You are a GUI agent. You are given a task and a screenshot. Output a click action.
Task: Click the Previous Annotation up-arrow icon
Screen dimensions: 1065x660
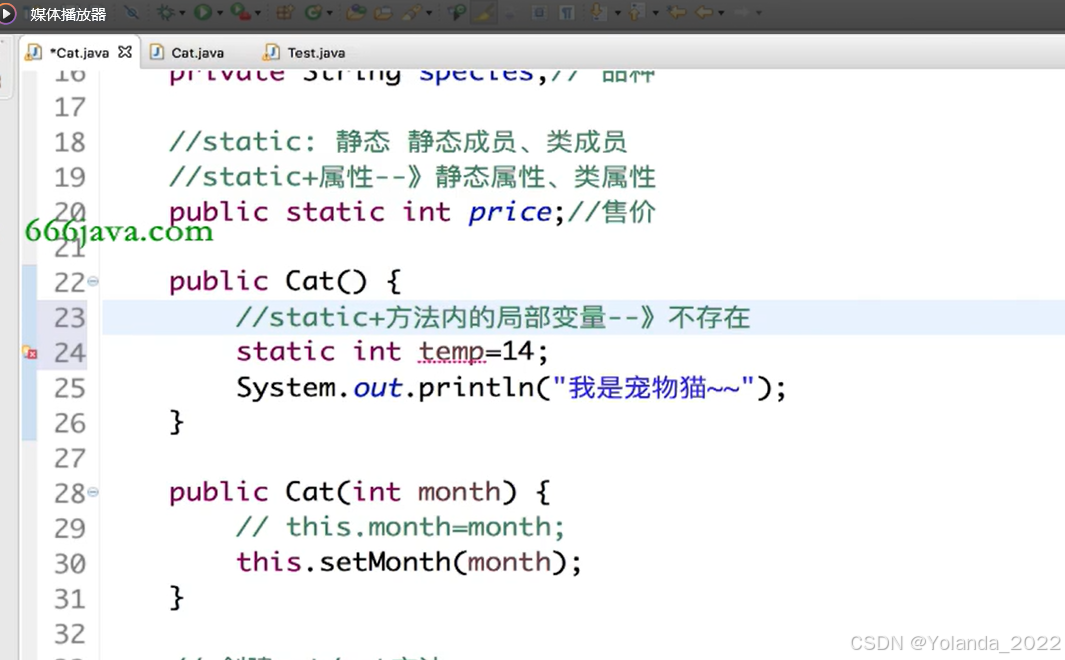pyautogui.click(x=636, y=12)
